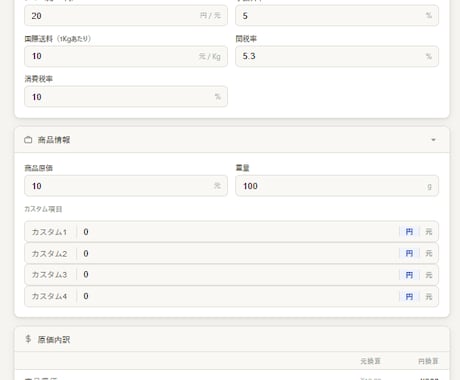Click the dollar icon beside 原価内訳
The width and height of the screenshot is (460, 380).
[x=28, y=339]
